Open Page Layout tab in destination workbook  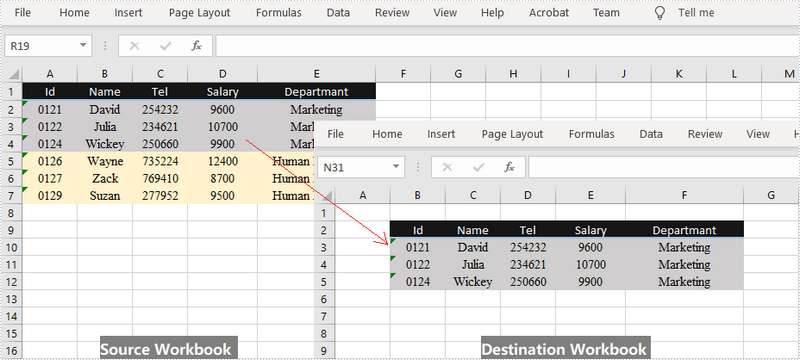[512, 134]
